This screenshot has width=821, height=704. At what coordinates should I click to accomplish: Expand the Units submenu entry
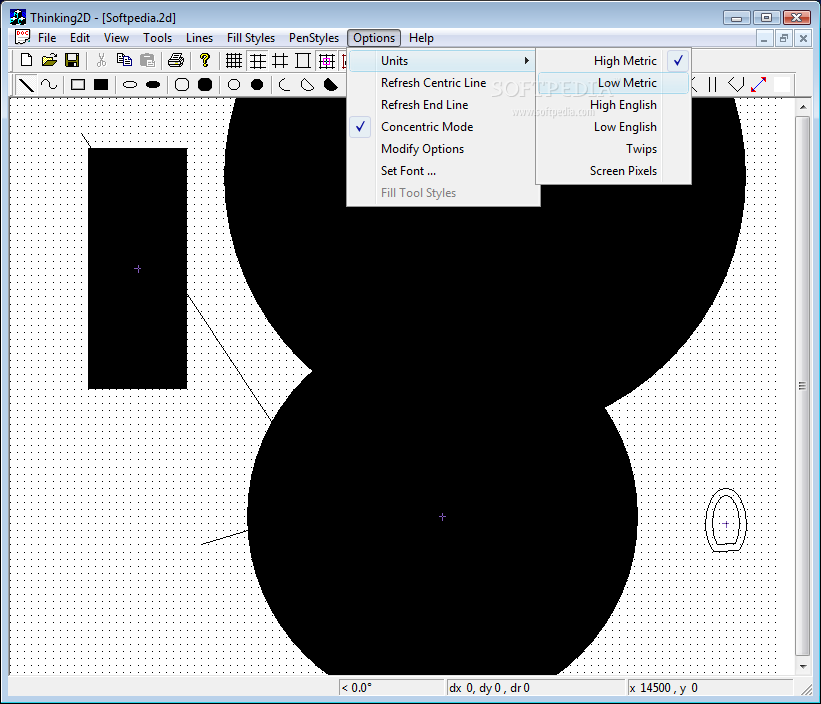(x=442, y=61)
